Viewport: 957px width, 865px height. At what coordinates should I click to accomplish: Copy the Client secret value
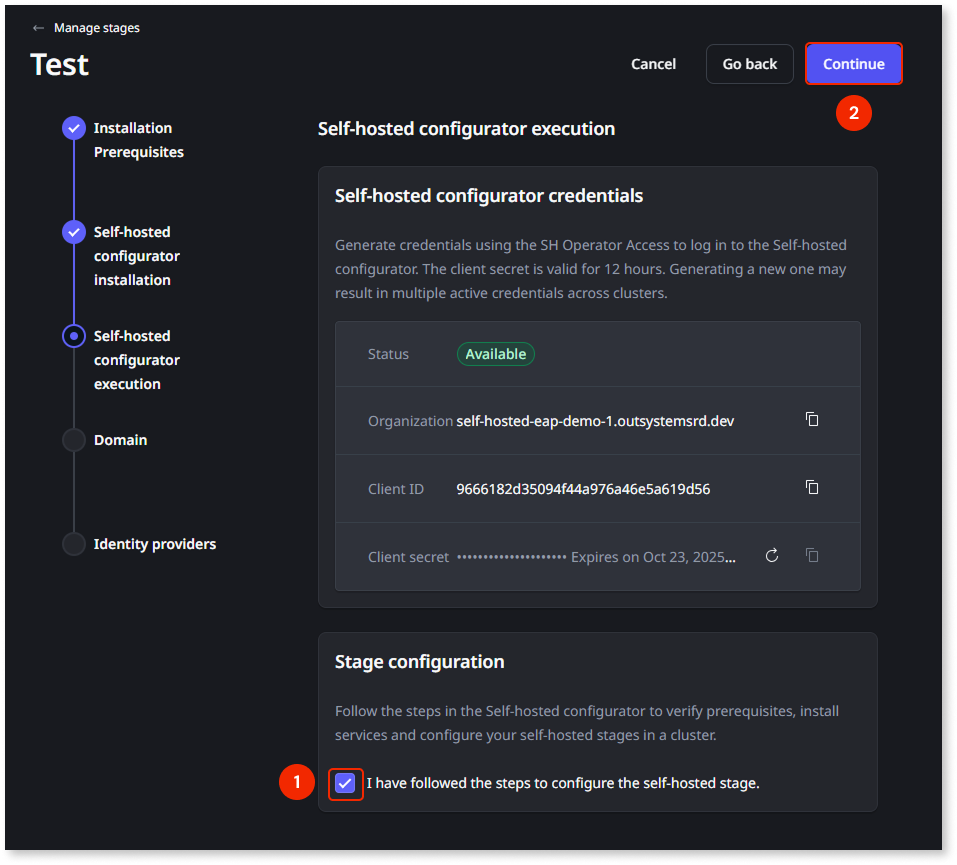pos(812,556)
